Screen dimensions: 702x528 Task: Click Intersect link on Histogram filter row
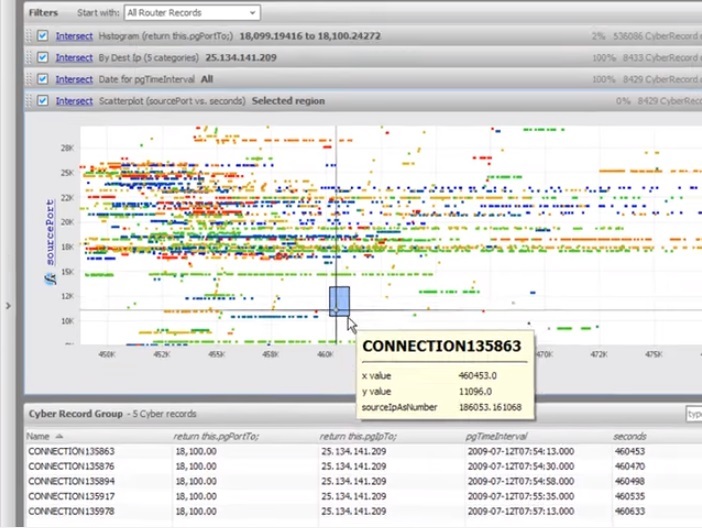(x=74, y=36)
